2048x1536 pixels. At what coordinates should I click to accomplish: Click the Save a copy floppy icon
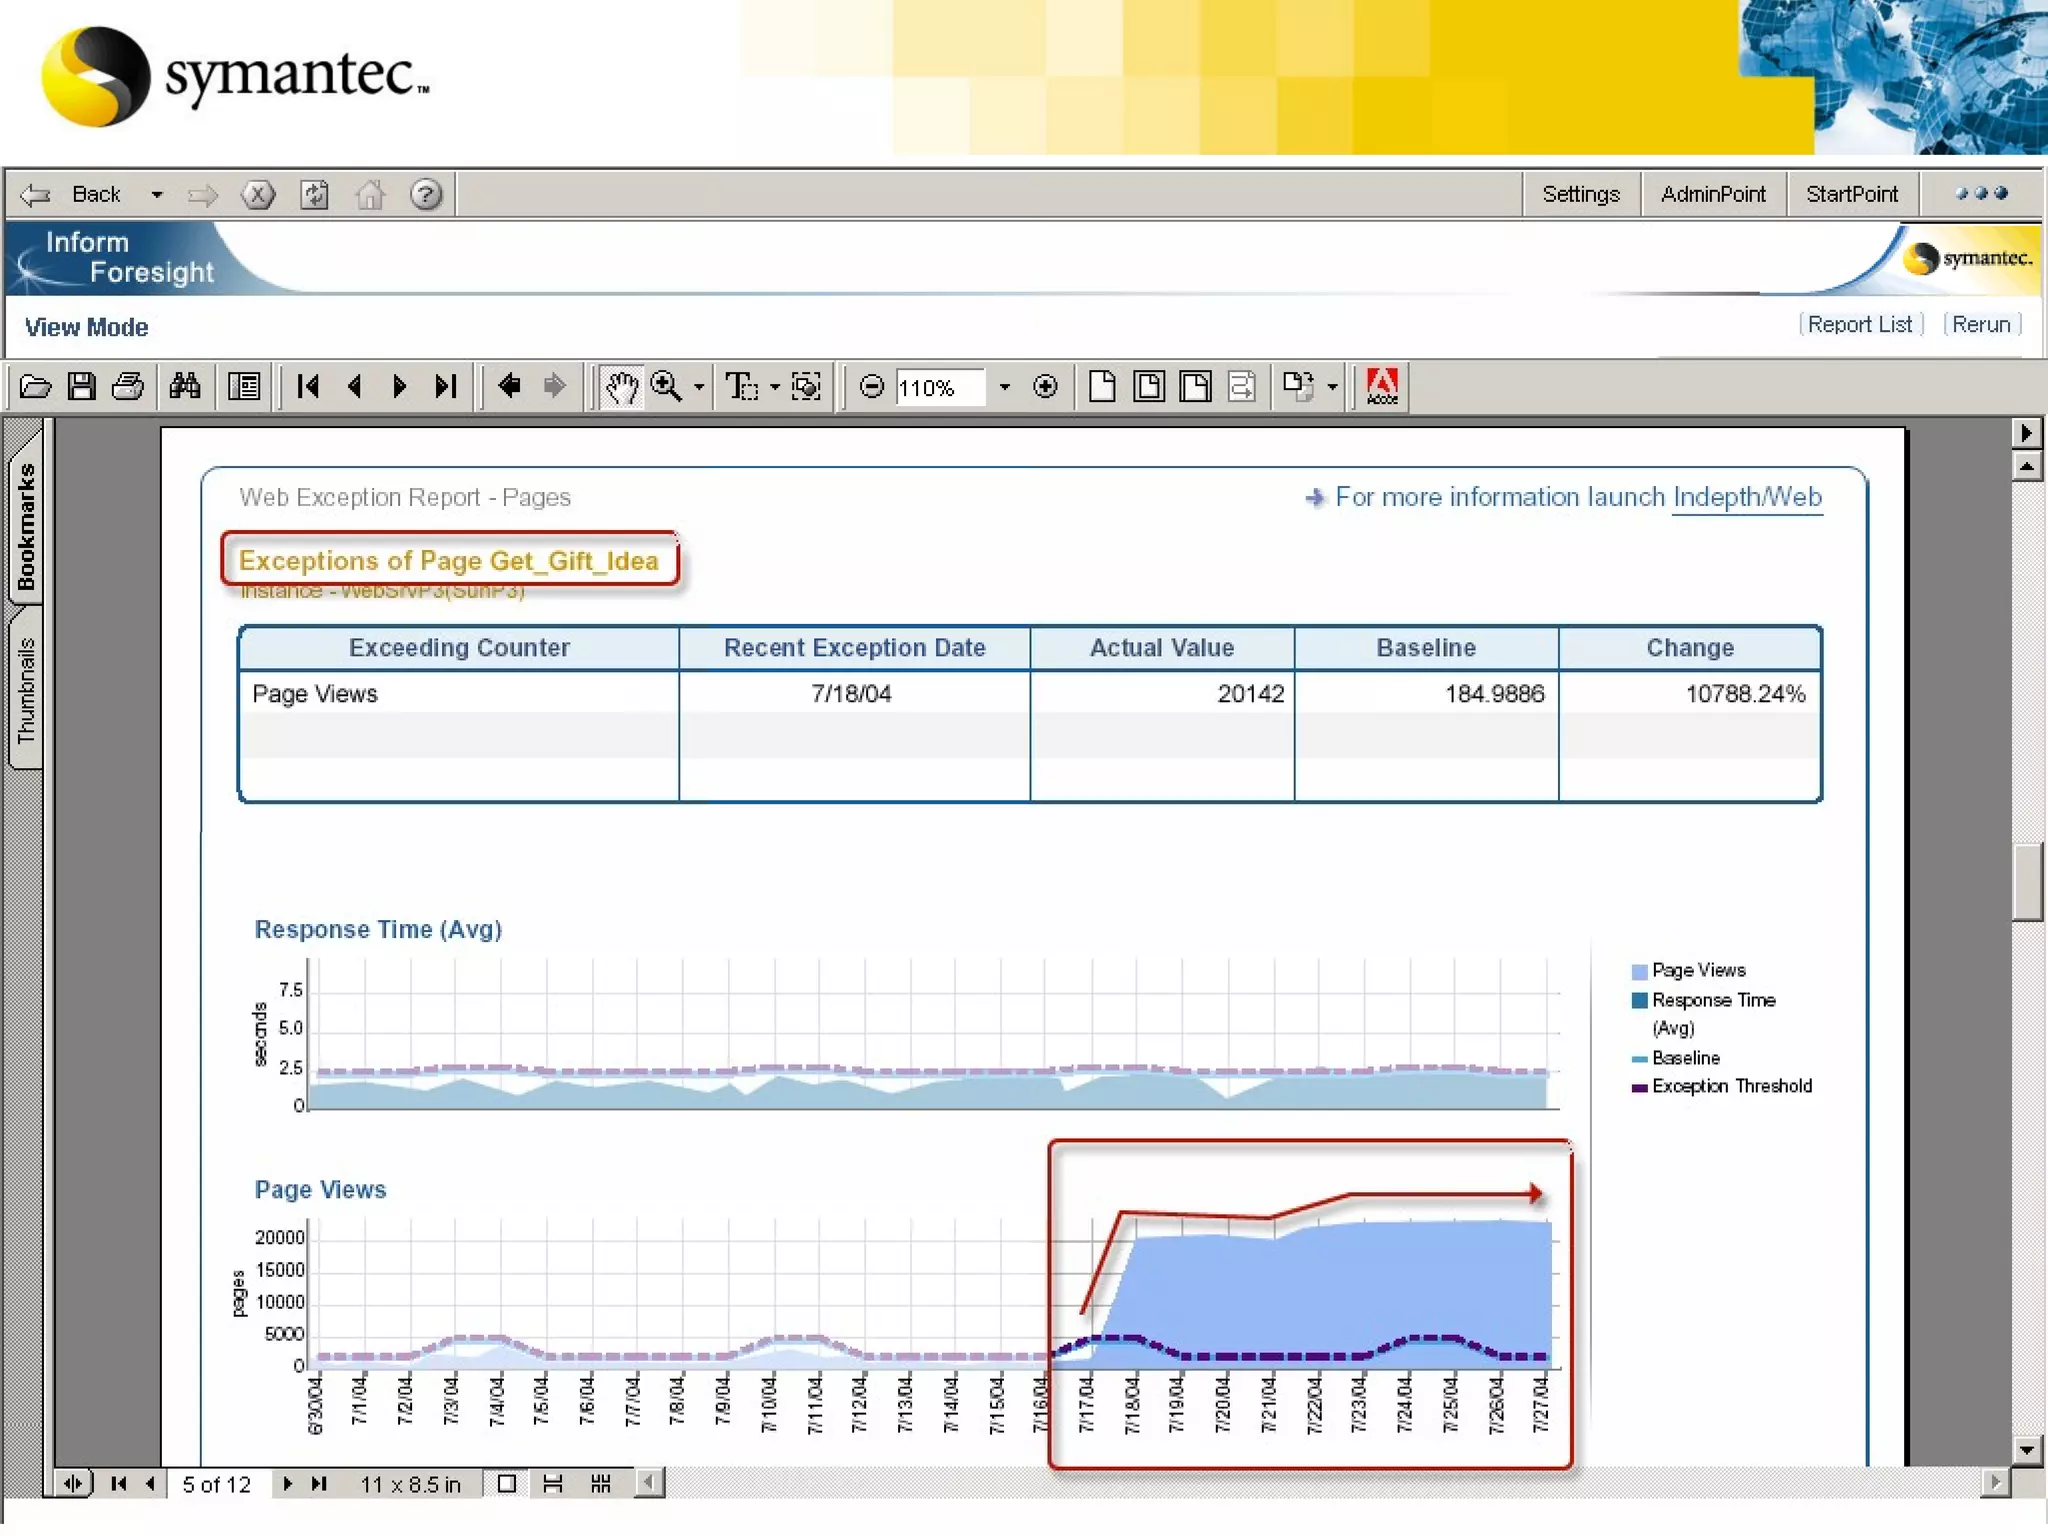[82, 386]
